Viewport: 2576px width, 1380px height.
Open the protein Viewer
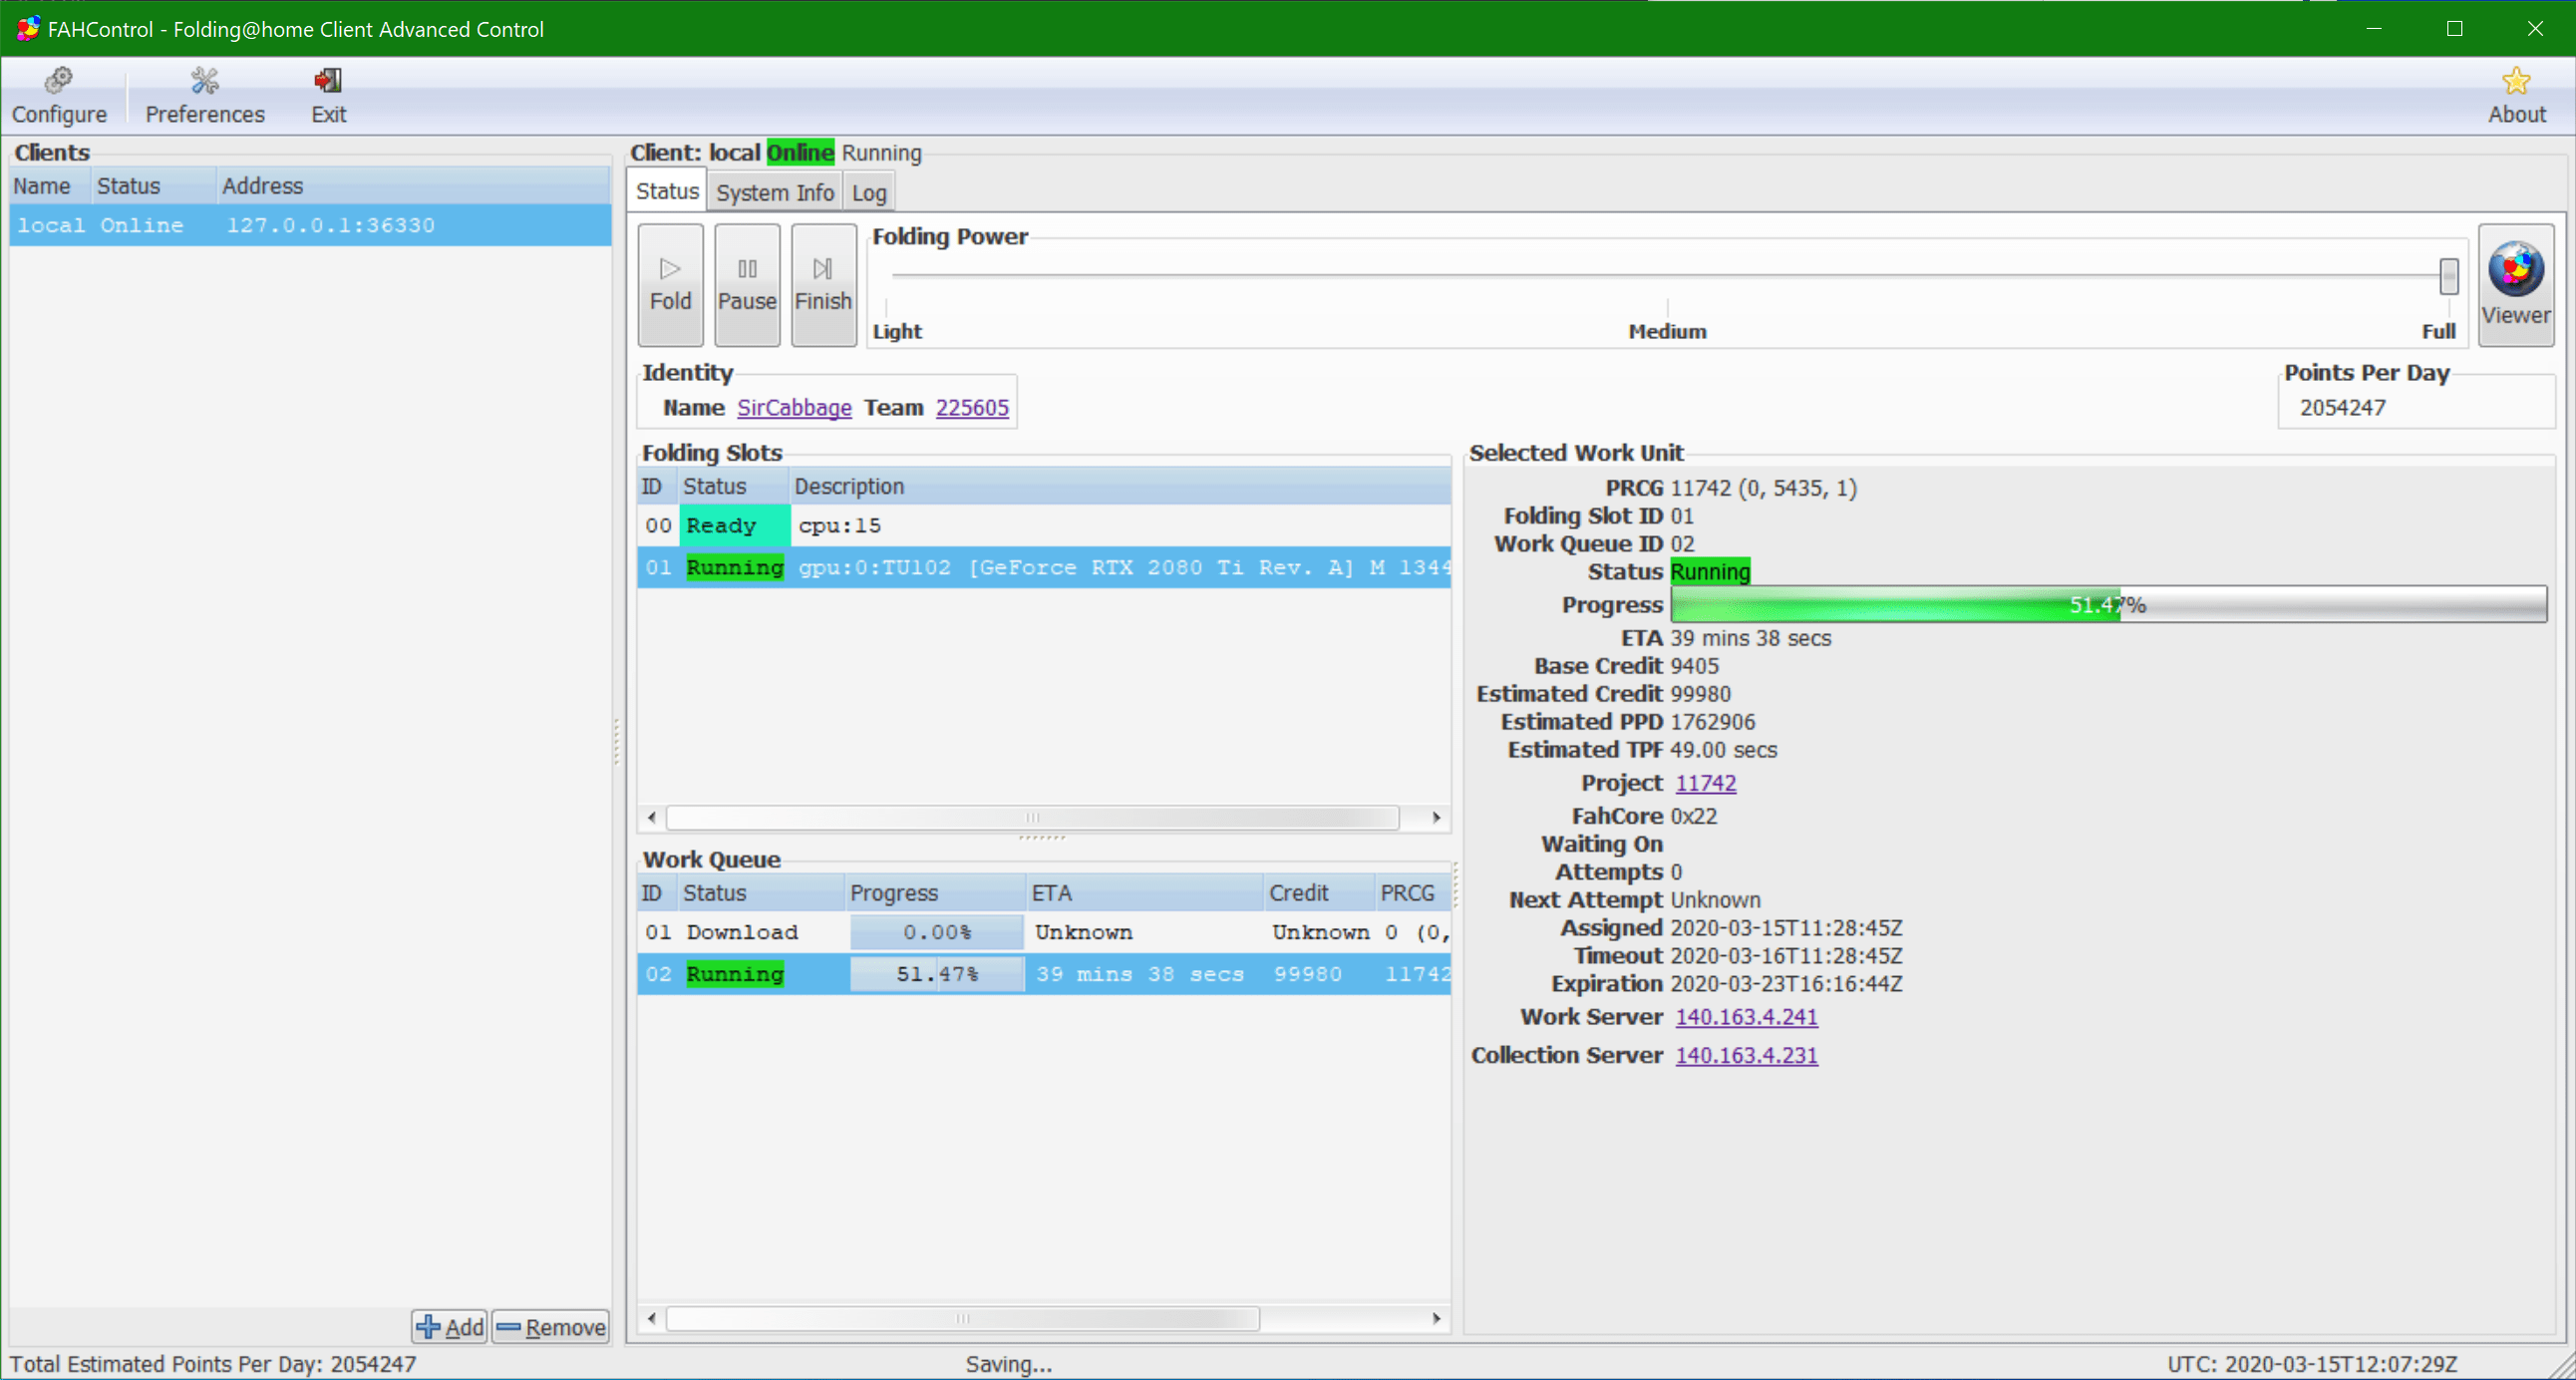pos(2515,285)
